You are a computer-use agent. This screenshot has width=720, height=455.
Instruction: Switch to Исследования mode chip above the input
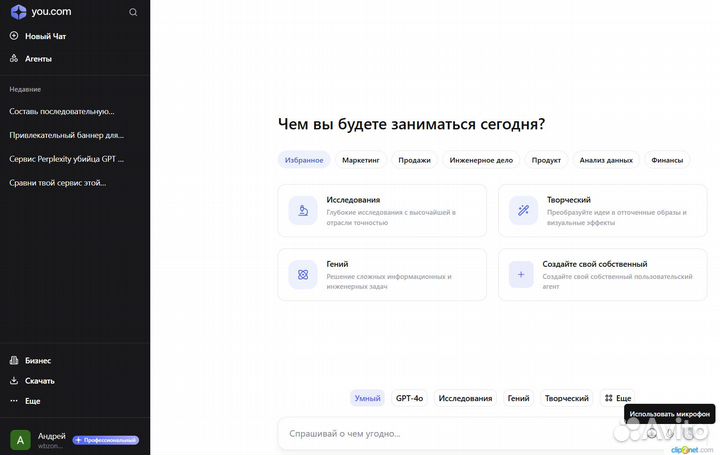point(465,398)
